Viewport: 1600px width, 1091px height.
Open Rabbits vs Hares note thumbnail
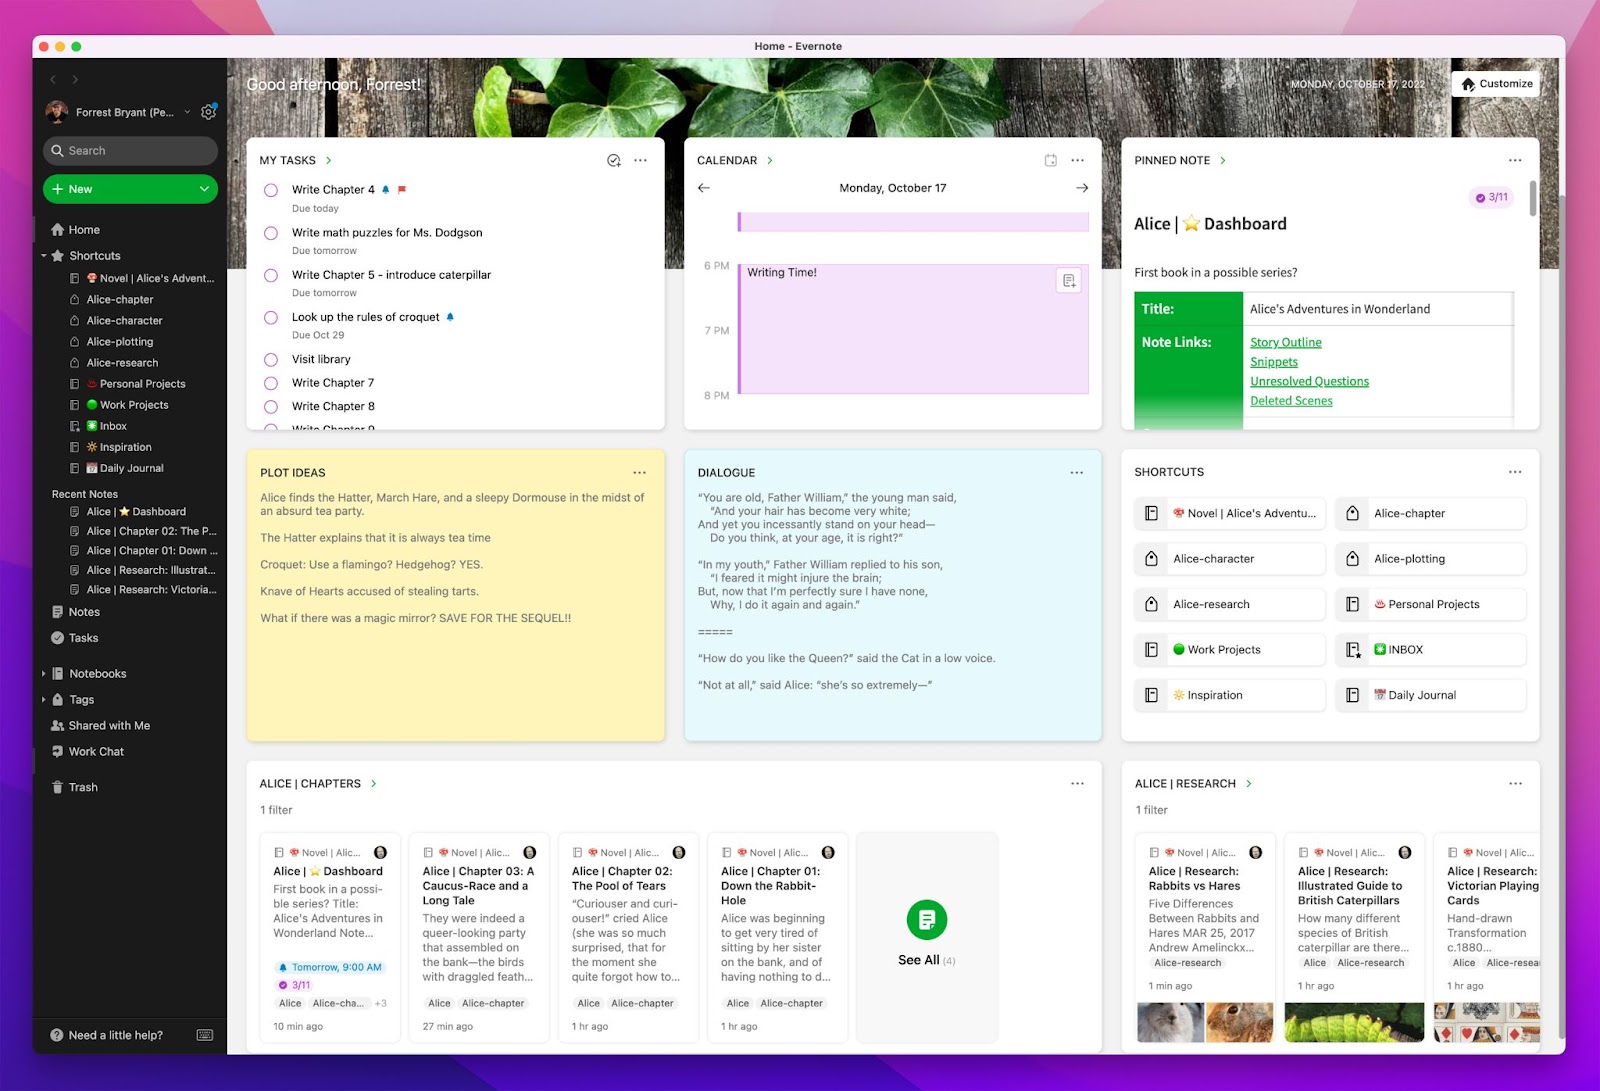1205,1022
